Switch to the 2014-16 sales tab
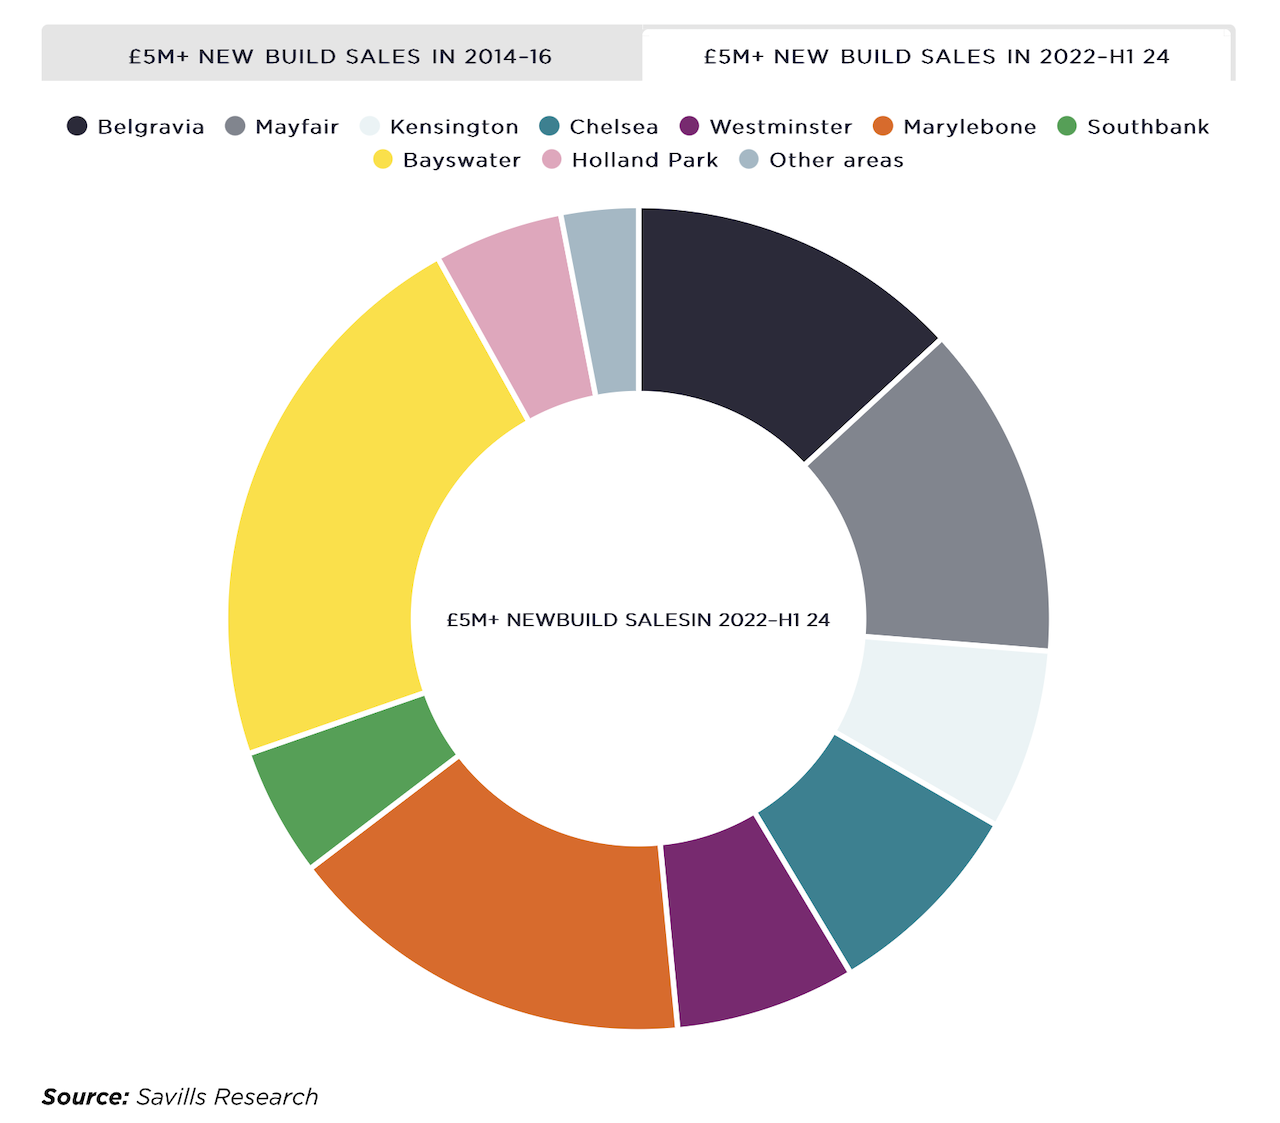Image resolution: width=1280 pixels, height=1123 pixels. (340, 56)
